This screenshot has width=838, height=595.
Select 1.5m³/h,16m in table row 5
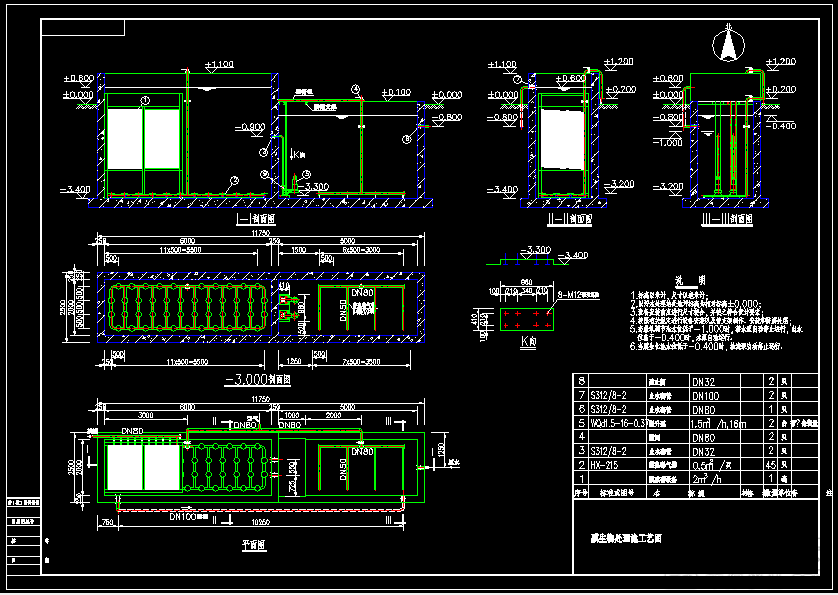(716, 423)
